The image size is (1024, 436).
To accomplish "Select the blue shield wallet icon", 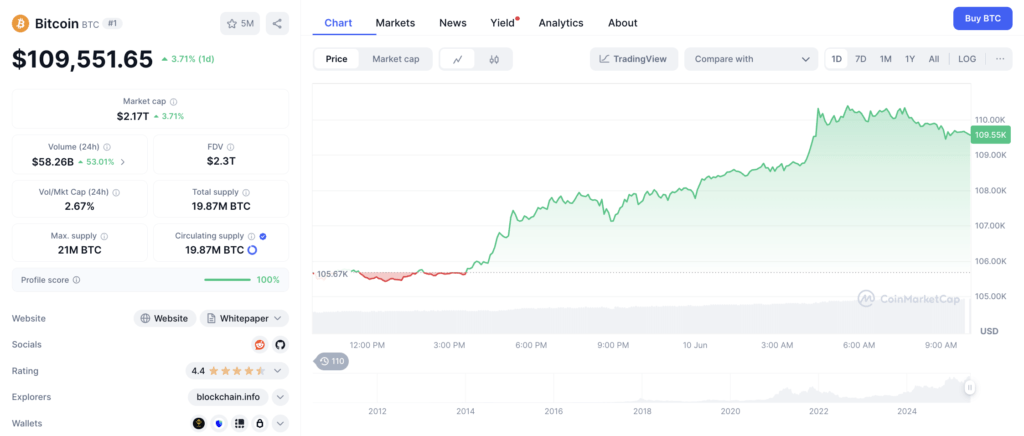I will (219, 424).
